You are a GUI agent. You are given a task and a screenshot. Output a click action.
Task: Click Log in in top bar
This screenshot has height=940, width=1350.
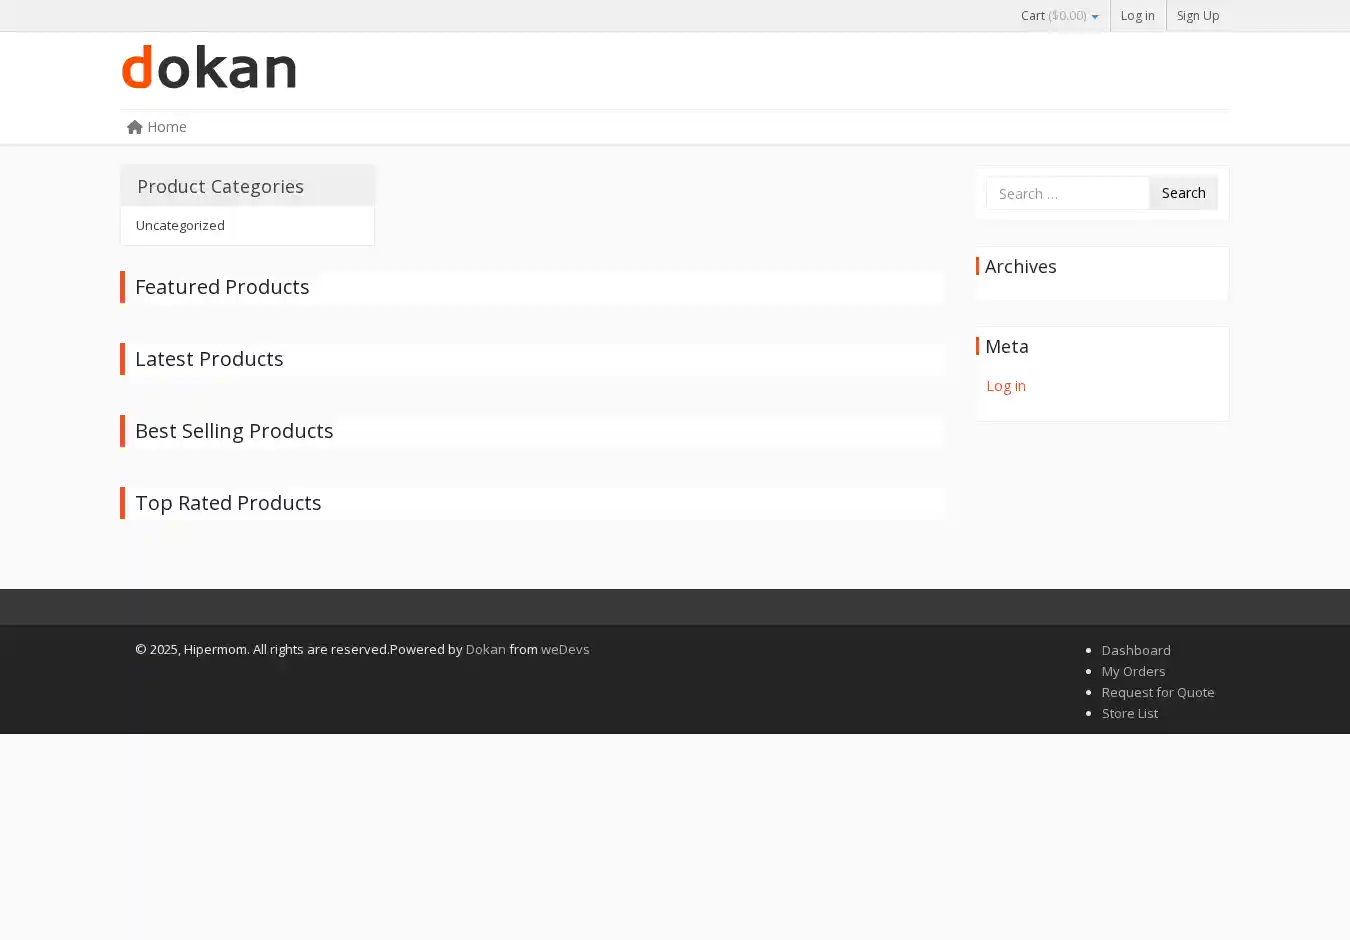(1137, 16)
